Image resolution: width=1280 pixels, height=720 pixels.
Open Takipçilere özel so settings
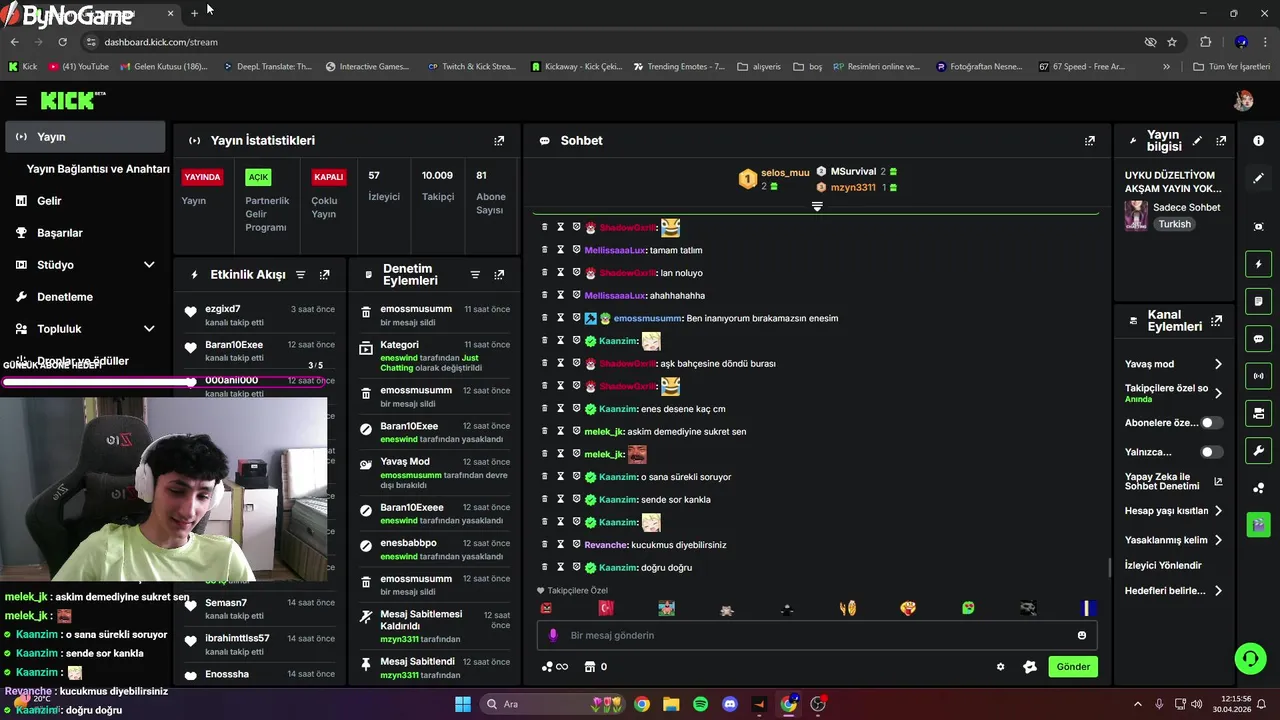point(1173,393)
